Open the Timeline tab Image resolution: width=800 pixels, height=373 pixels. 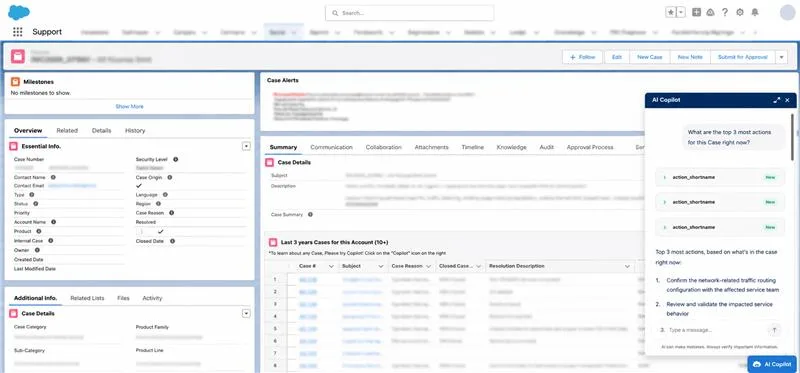click(472, 147)
